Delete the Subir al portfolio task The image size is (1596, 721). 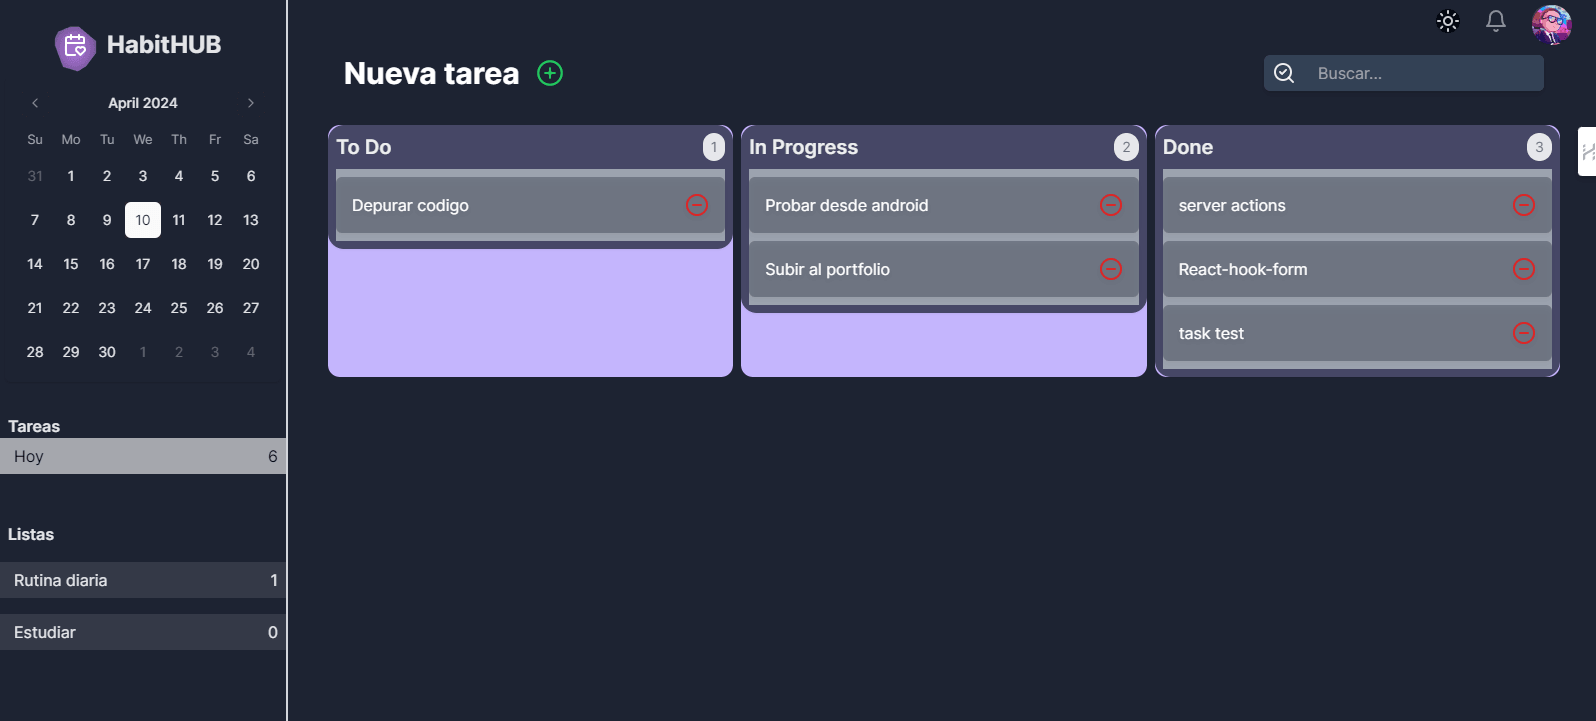coord(1111,269)
